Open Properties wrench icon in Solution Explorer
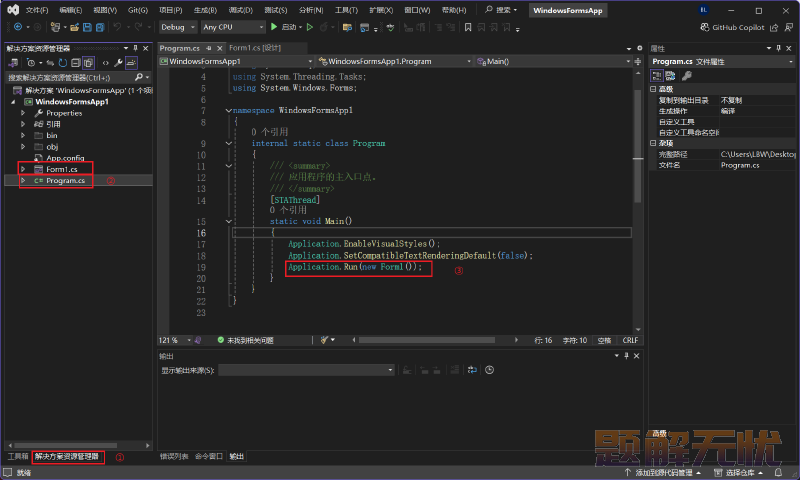 [118, 63]
